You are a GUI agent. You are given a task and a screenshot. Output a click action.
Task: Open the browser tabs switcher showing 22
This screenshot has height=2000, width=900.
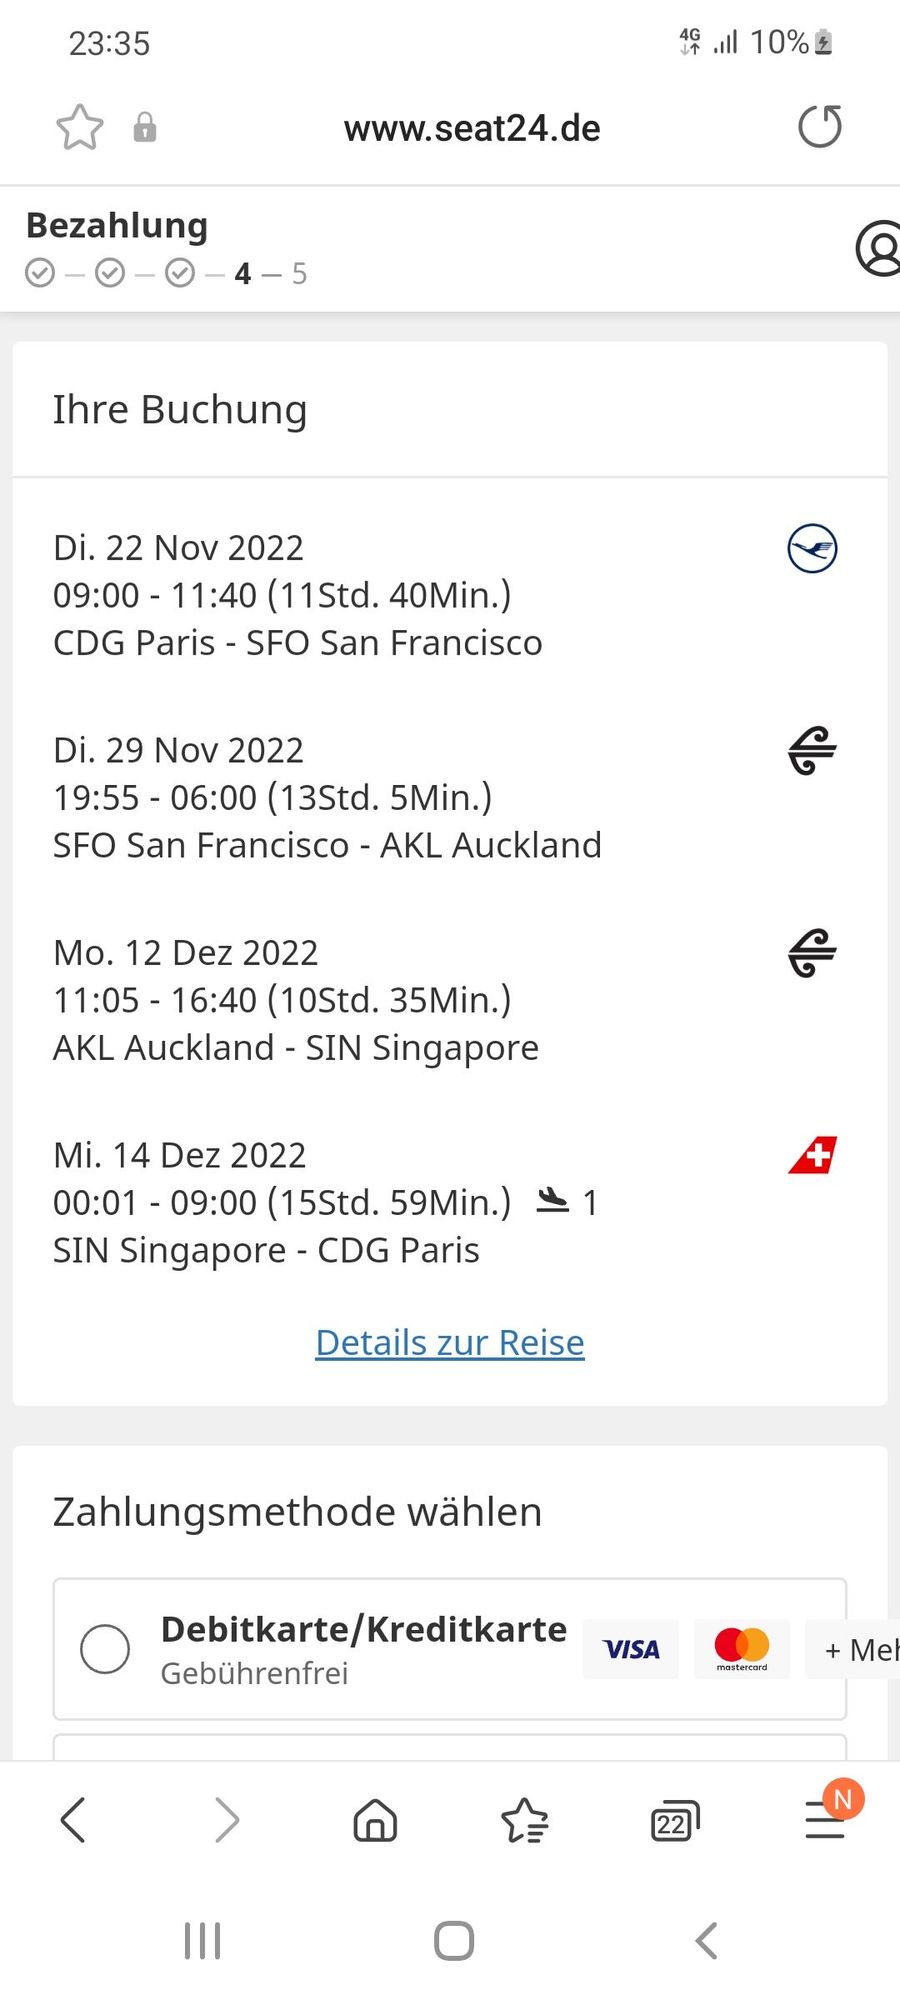tap(675, 1822)
